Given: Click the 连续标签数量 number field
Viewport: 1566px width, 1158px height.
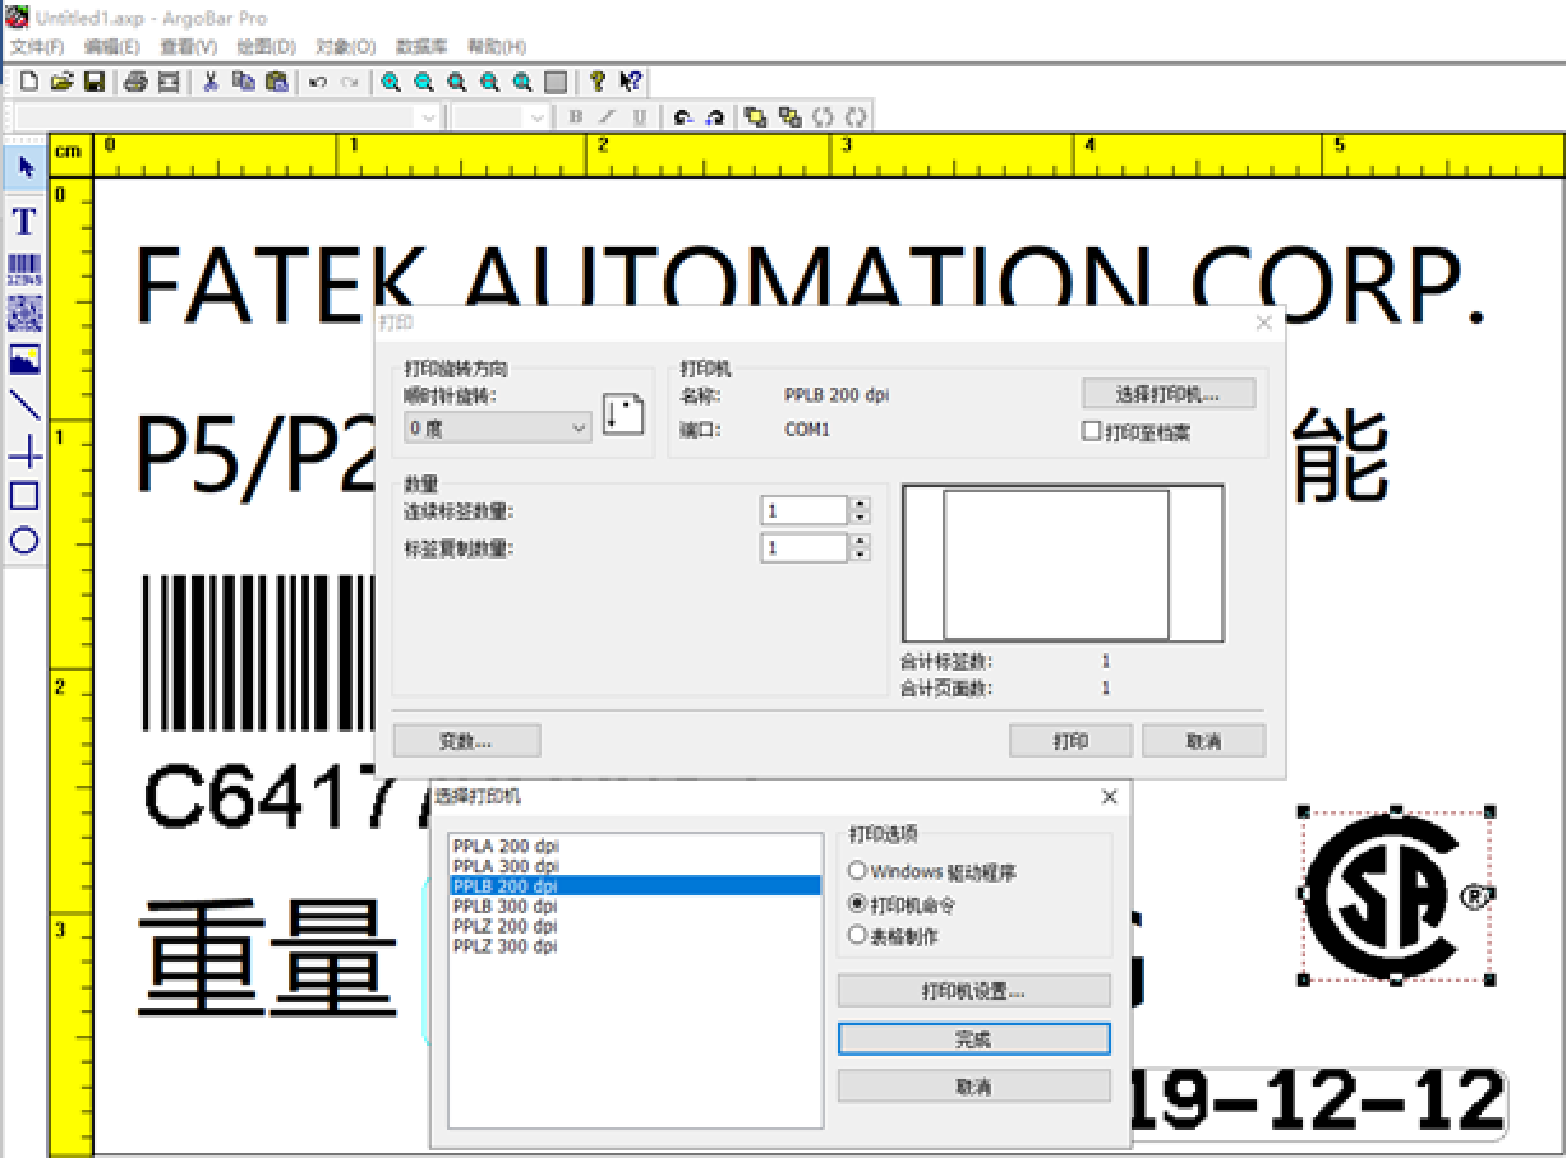Looking at the screenshot, I should [x=804, y=510].
